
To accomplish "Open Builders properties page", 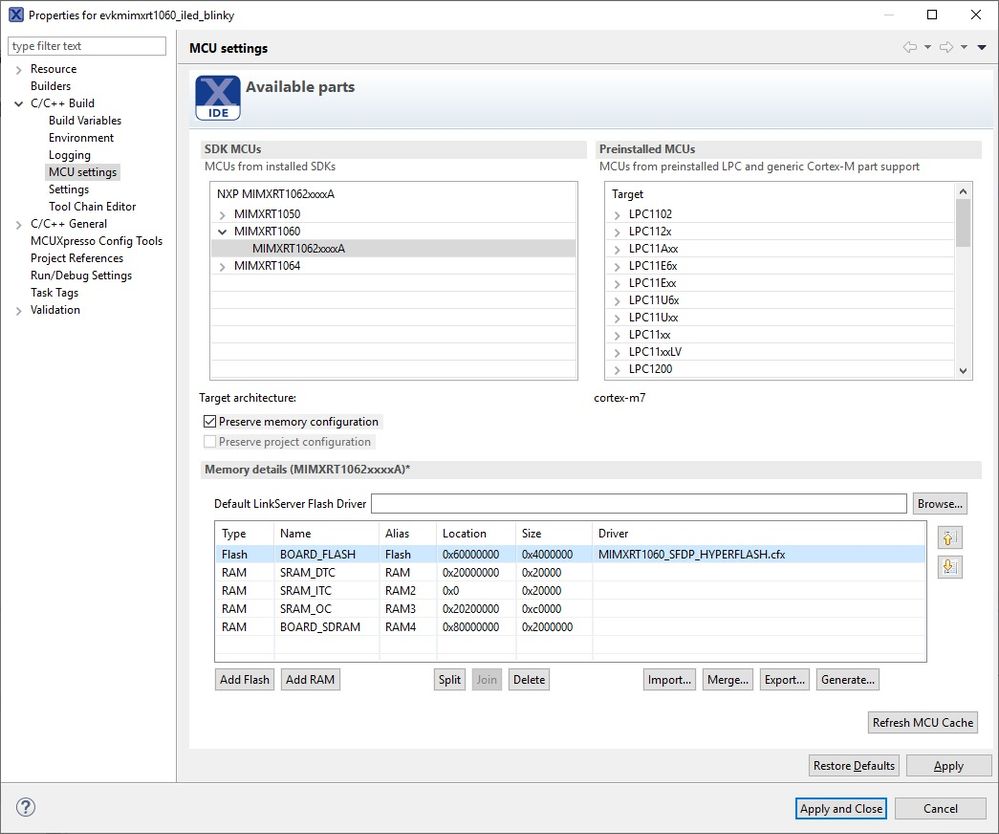I will click(x=50, y=86).
